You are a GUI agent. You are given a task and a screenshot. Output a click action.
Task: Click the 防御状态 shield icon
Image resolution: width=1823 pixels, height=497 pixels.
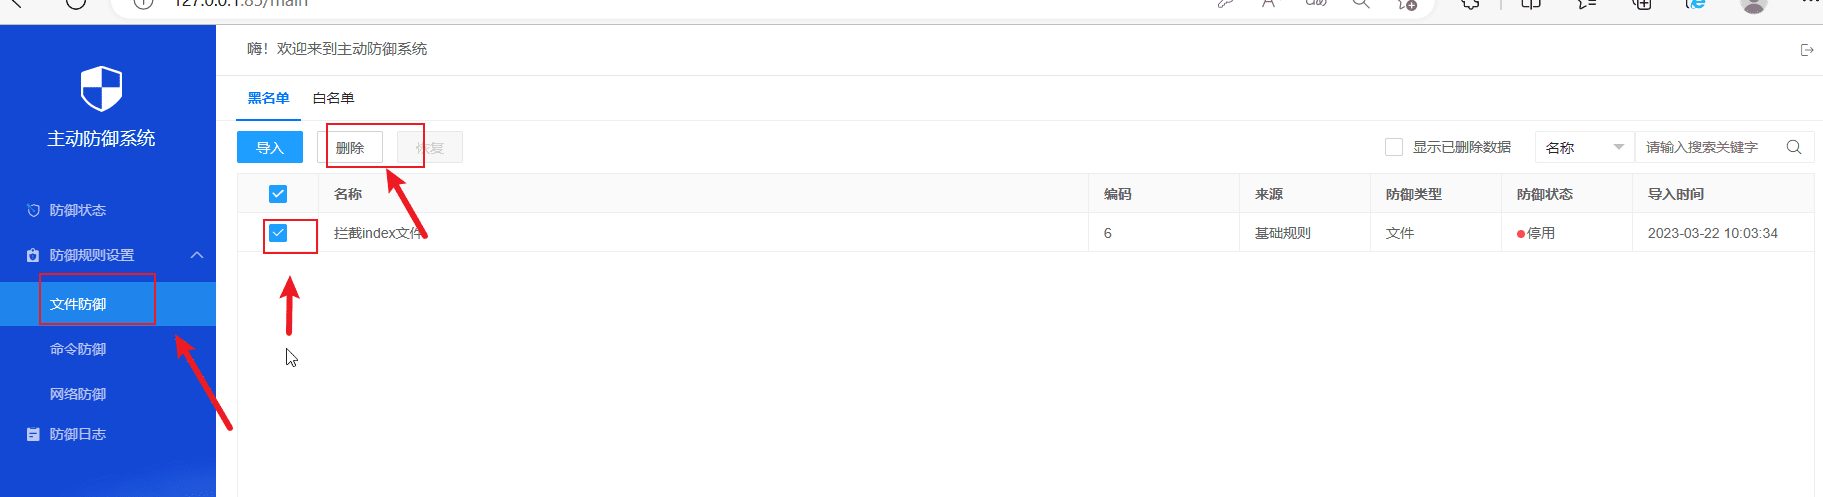tap(33, 210)
